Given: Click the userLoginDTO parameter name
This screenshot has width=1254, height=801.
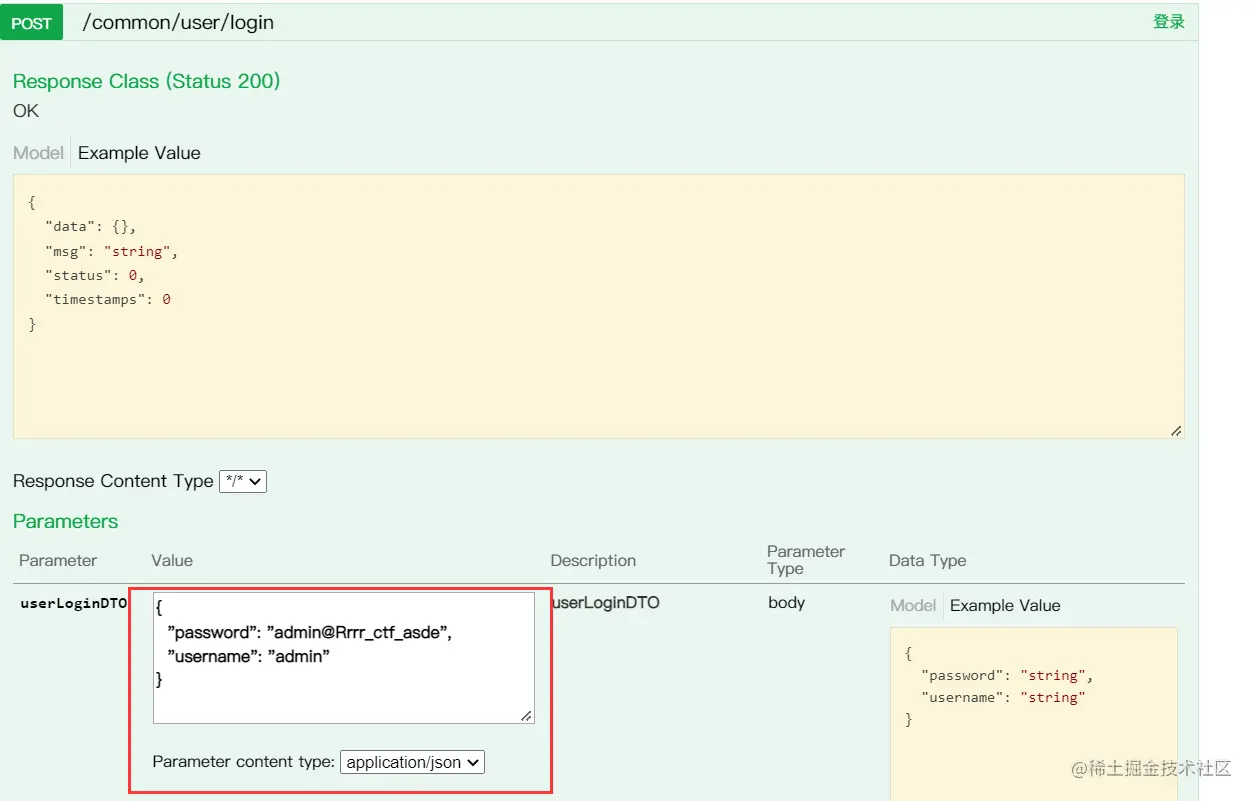Looking at the screenshot, I should [x=74, y=603].
